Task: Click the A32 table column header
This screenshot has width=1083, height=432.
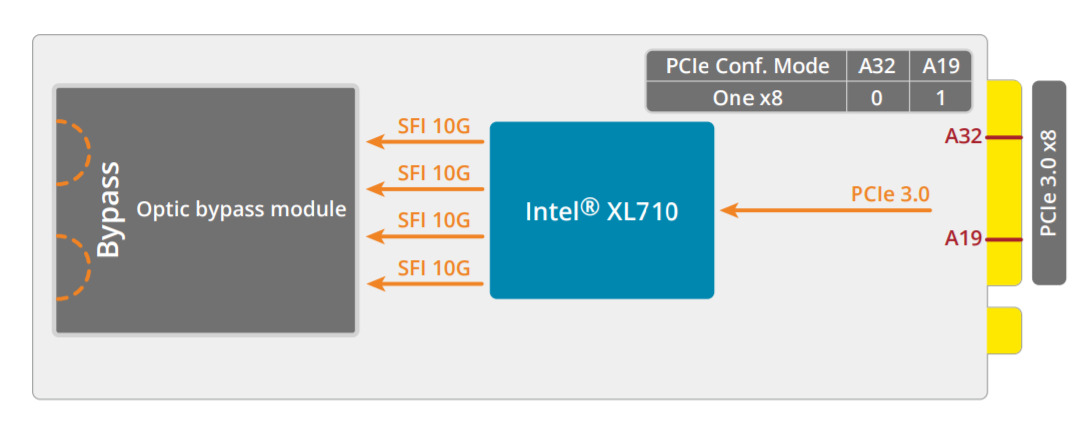Action: point(878,66)
